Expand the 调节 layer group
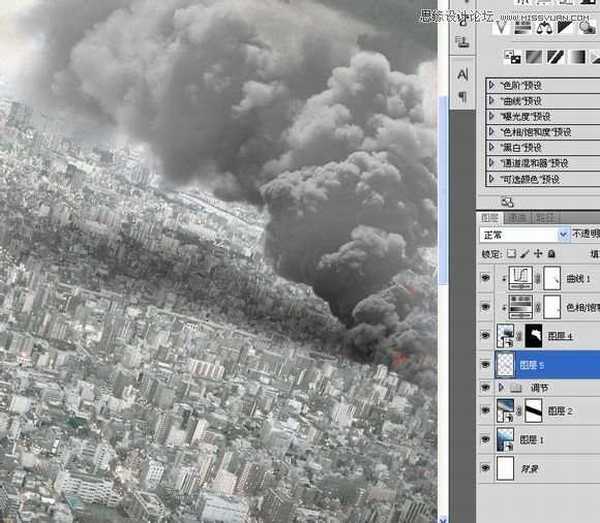 click(501, 388)
